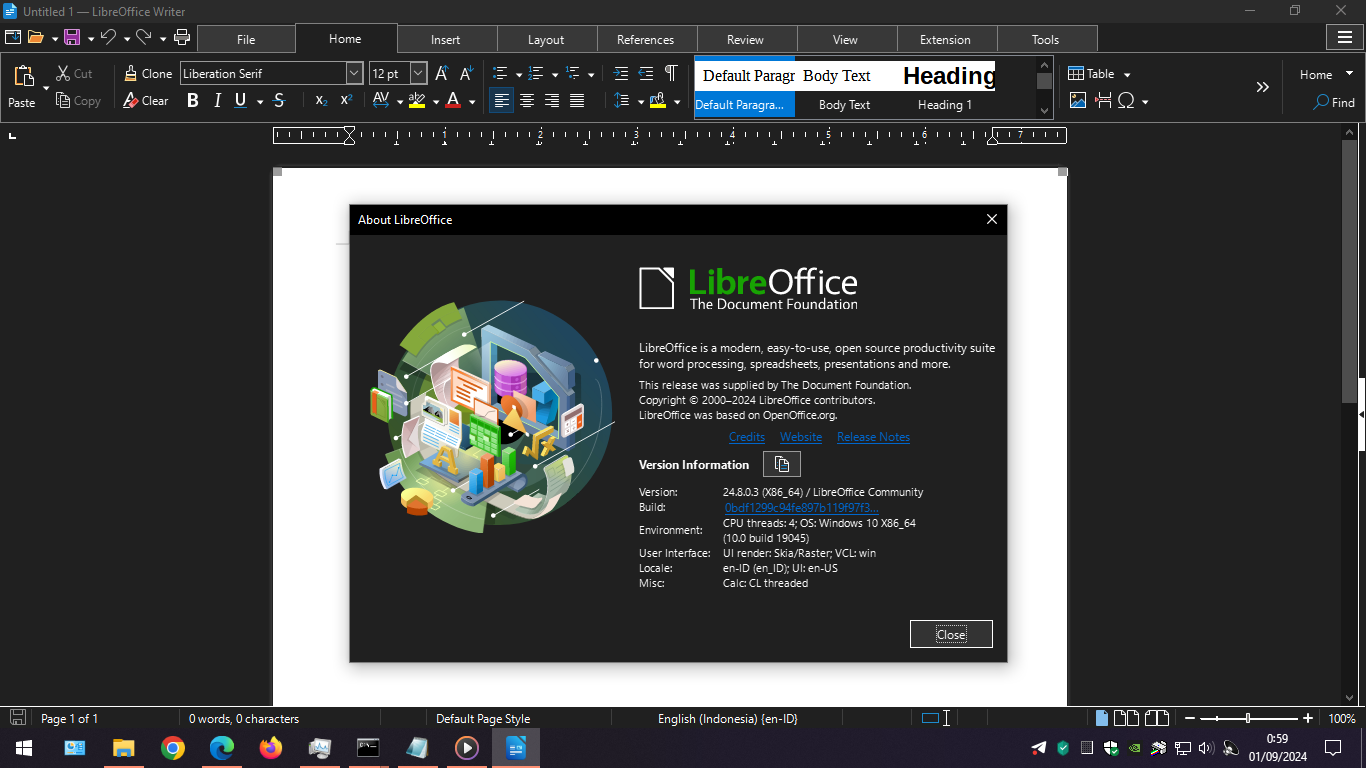Toggle Italic formatting
1366x768 pixels.
tap(217, 100)
